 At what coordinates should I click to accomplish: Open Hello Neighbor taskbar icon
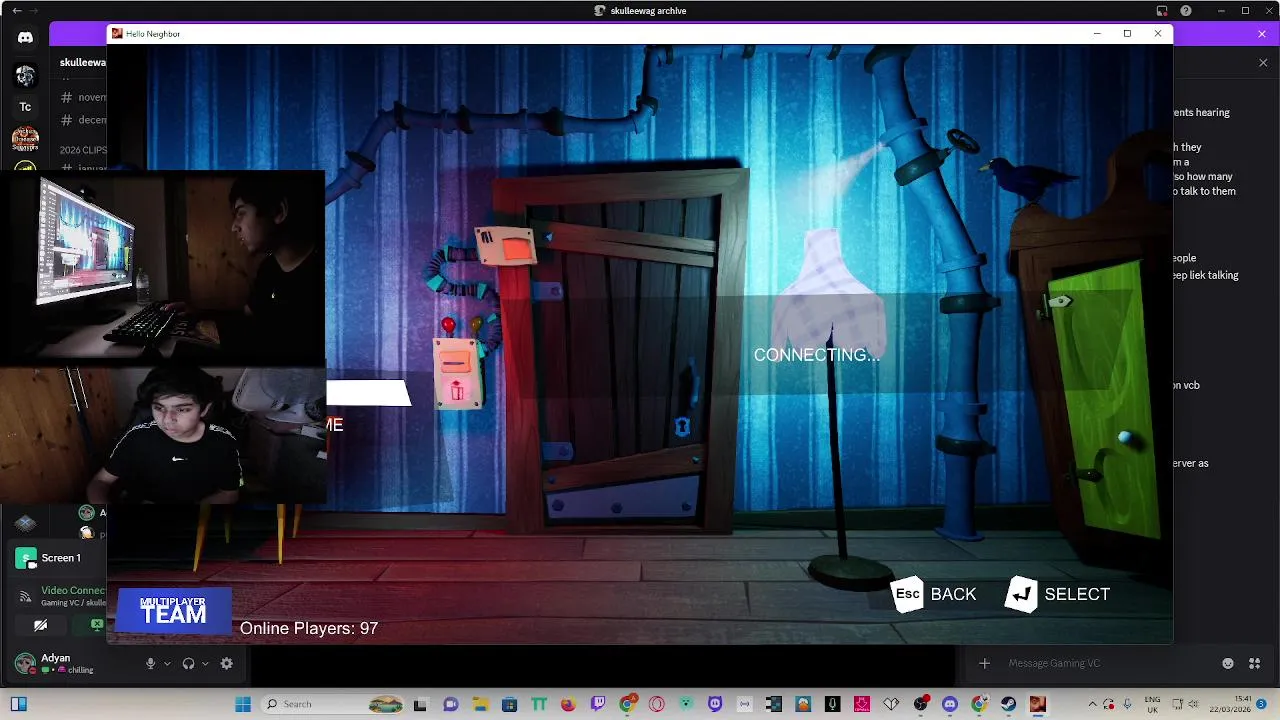tap(1037, 704)
